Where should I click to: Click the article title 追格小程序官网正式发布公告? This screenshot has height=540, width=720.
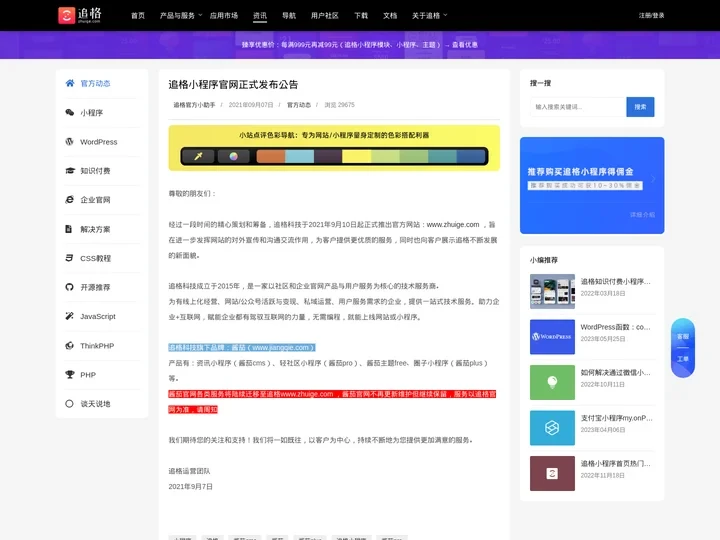point(233,84)
